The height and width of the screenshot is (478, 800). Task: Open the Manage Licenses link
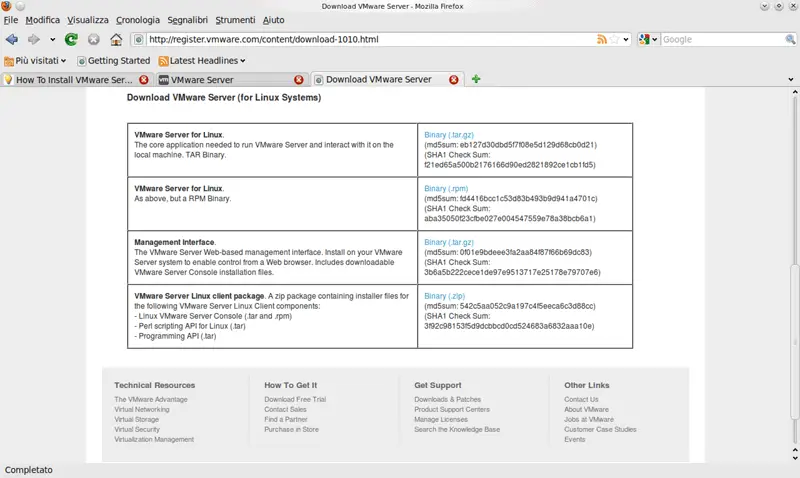click(441, 419)
